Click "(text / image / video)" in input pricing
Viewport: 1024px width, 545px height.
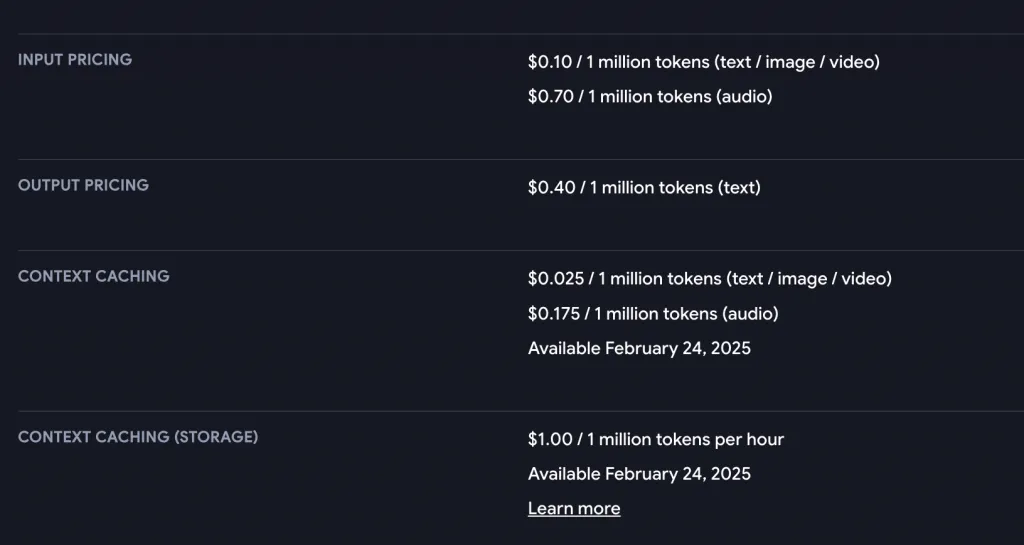(797, 62)
